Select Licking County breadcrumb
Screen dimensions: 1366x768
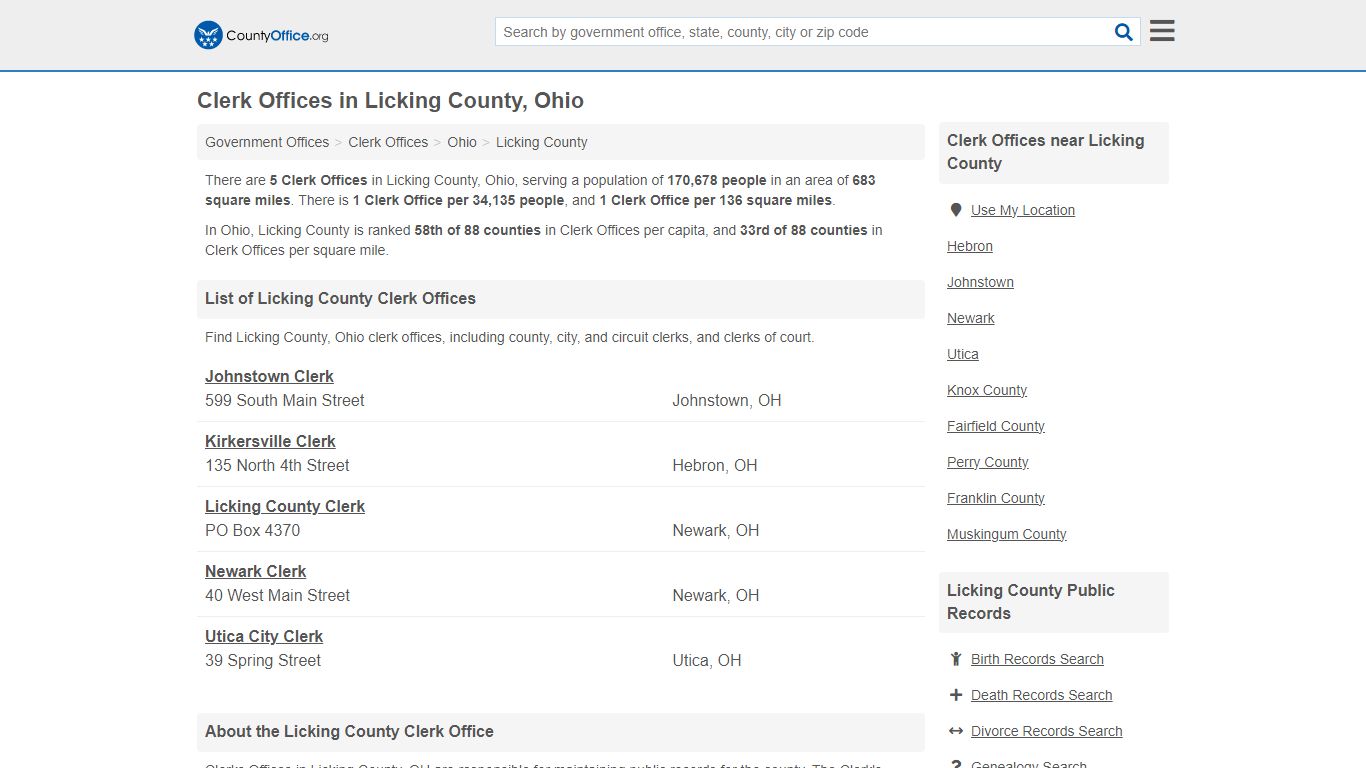click(x=541, y=142)
